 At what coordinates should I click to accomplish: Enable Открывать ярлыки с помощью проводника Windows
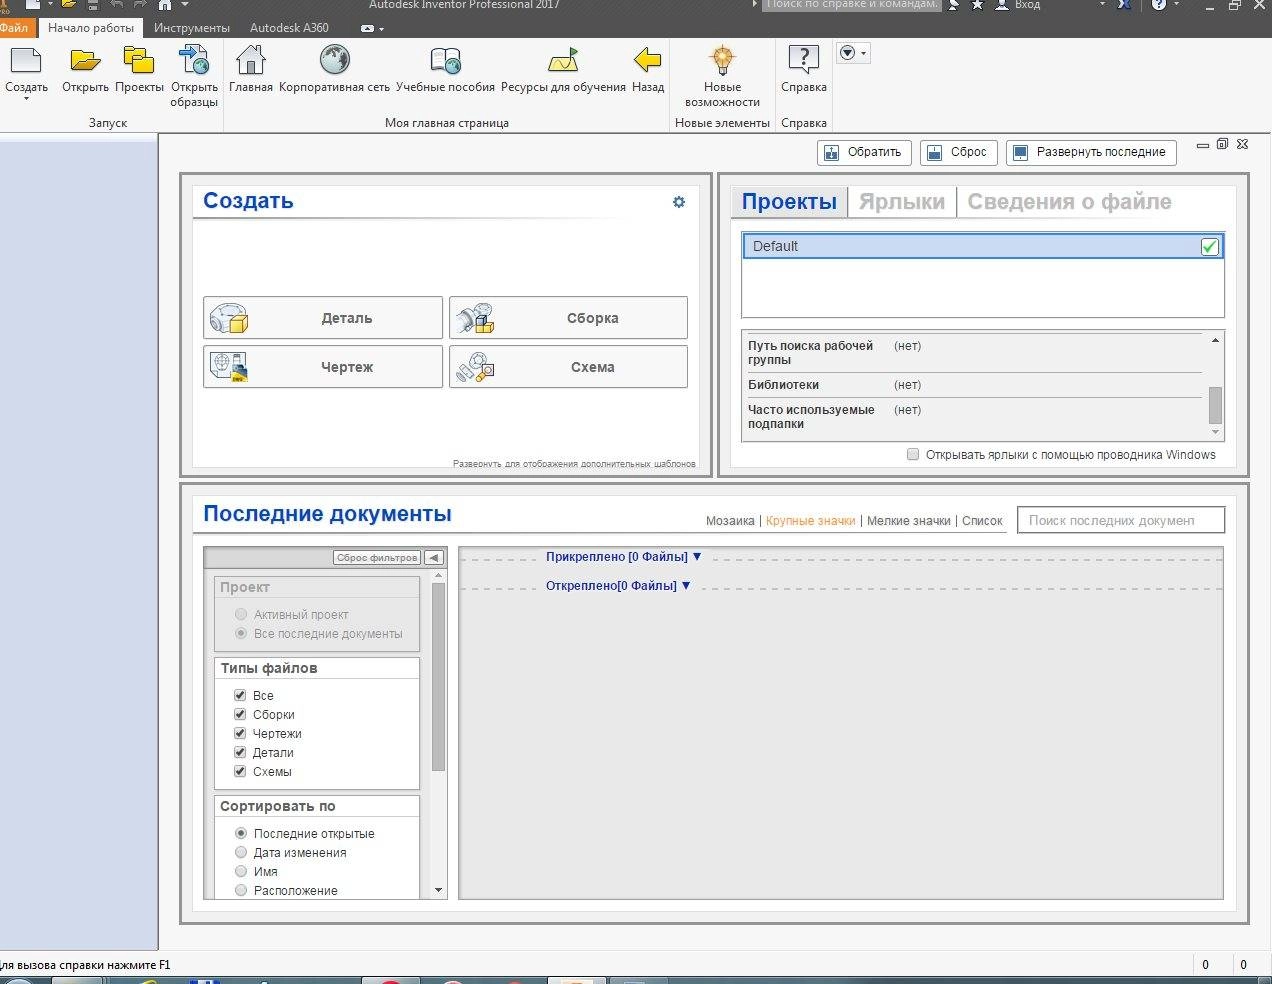(x=913, y=454)
